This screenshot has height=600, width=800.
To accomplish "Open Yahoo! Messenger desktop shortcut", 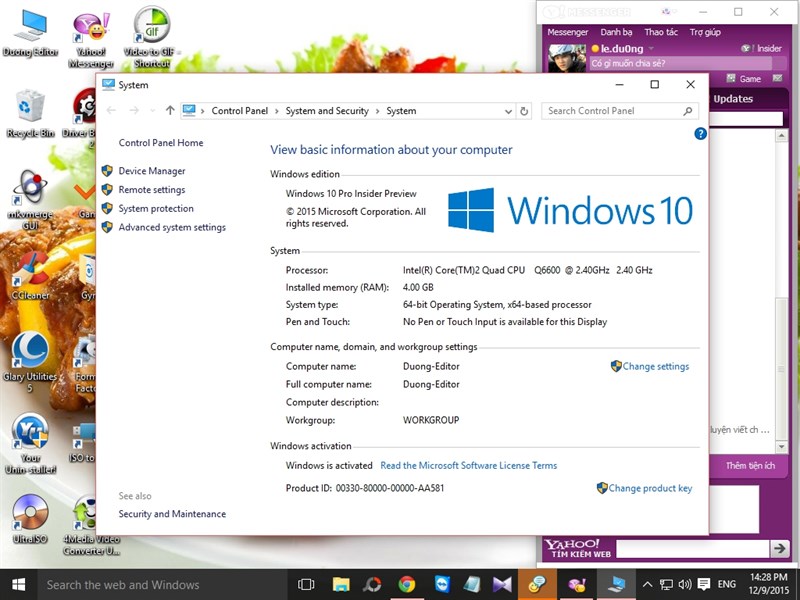I will (91, 39).
